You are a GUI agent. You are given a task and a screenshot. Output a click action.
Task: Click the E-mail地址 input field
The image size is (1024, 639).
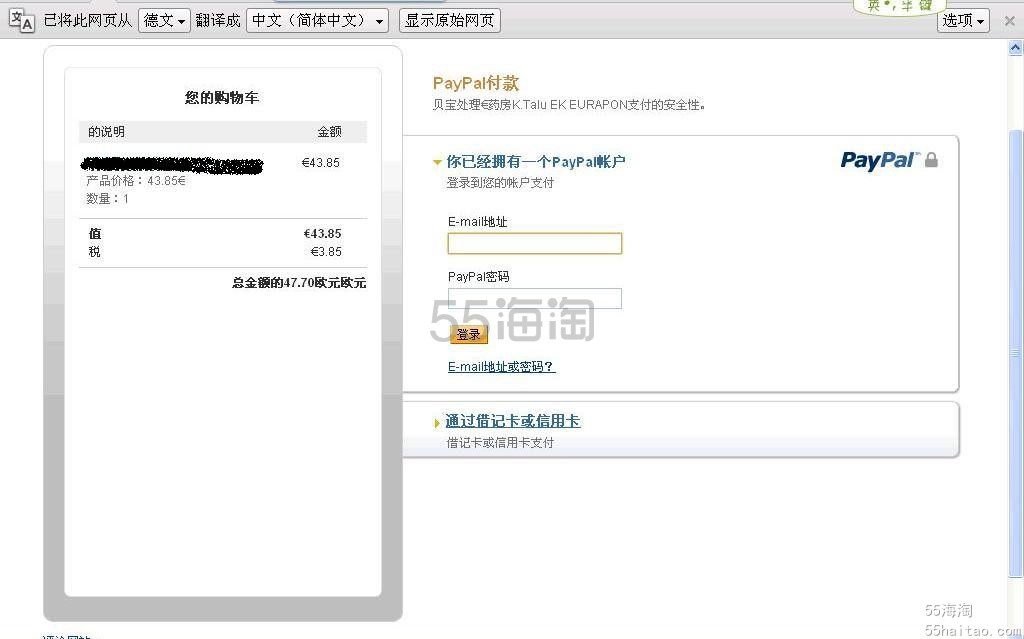click(x=534, y=243)
